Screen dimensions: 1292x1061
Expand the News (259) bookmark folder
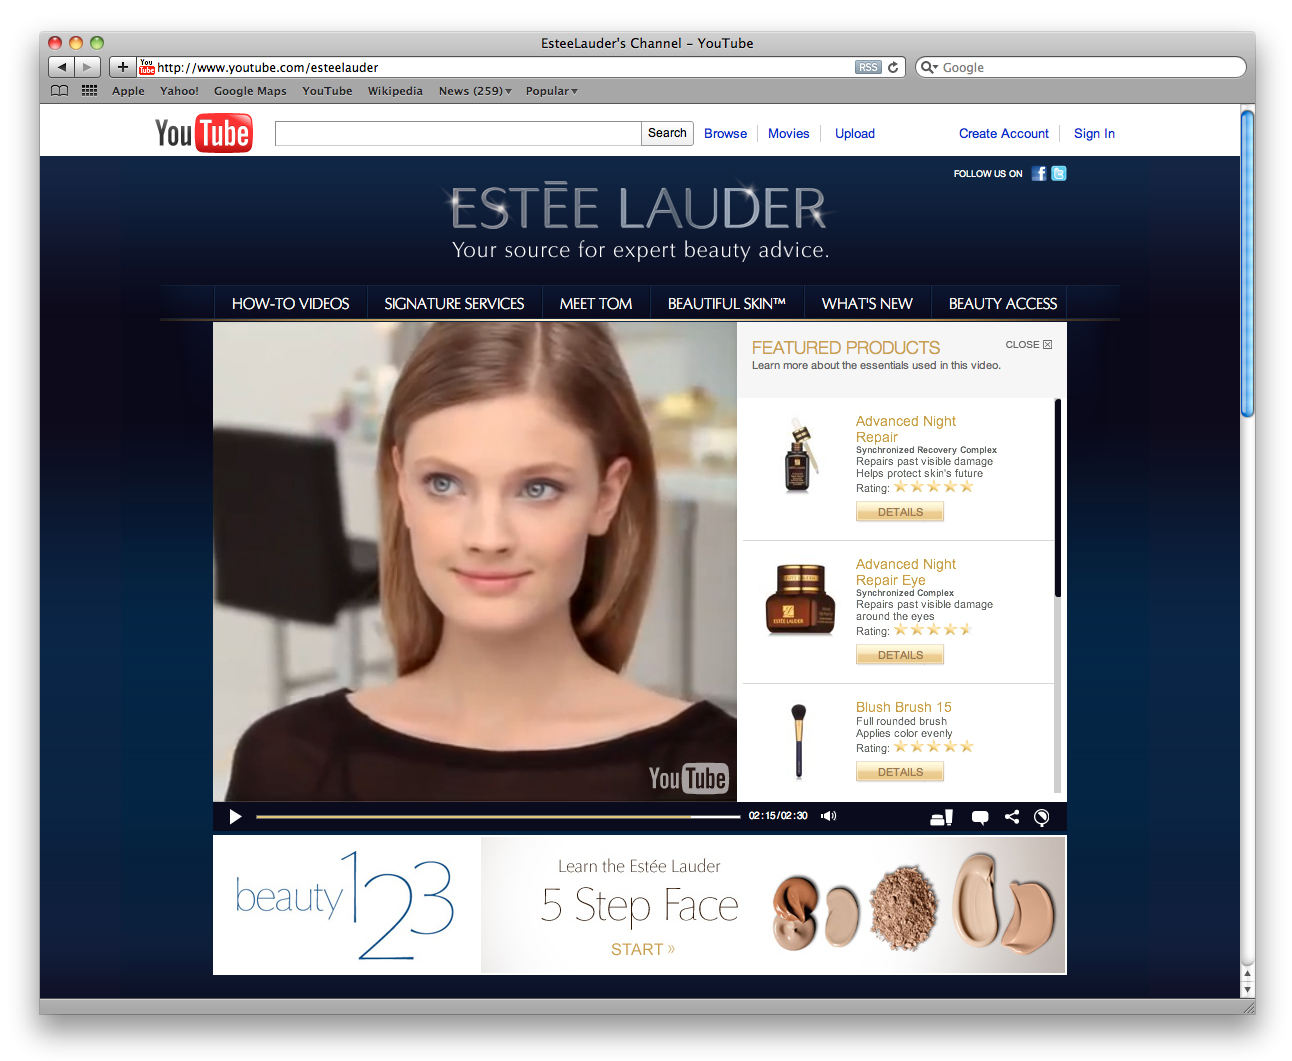[475, 91]
